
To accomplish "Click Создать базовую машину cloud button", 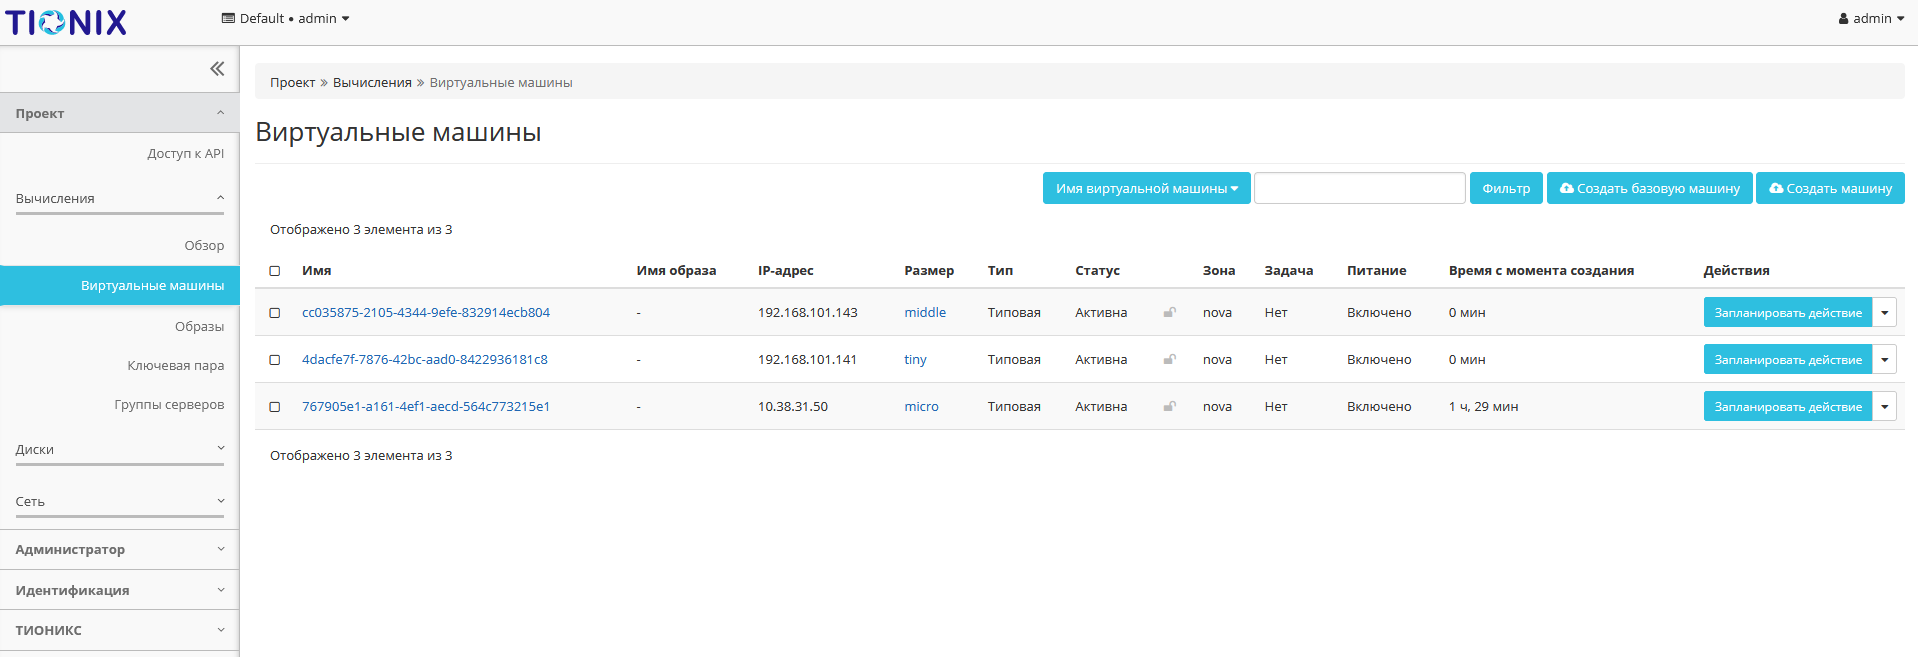I will tap(1649, 188).
